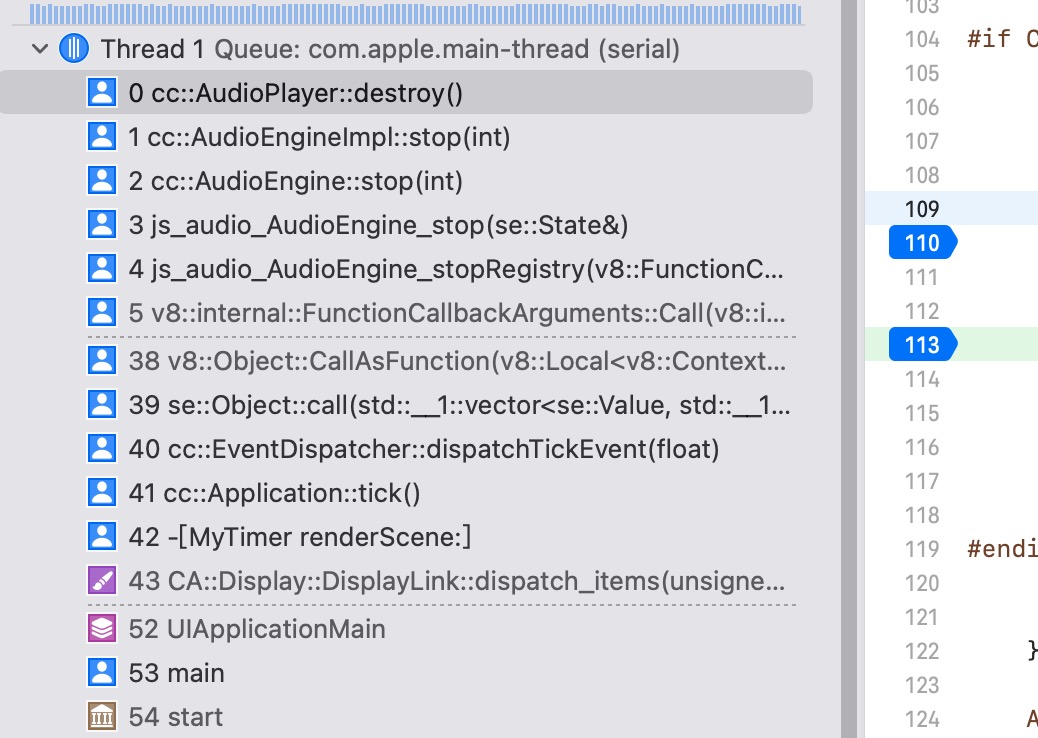Toggle the breakpoint on line 110
Viewport: 1038px width, 738px height.
[x=921, y=243]
